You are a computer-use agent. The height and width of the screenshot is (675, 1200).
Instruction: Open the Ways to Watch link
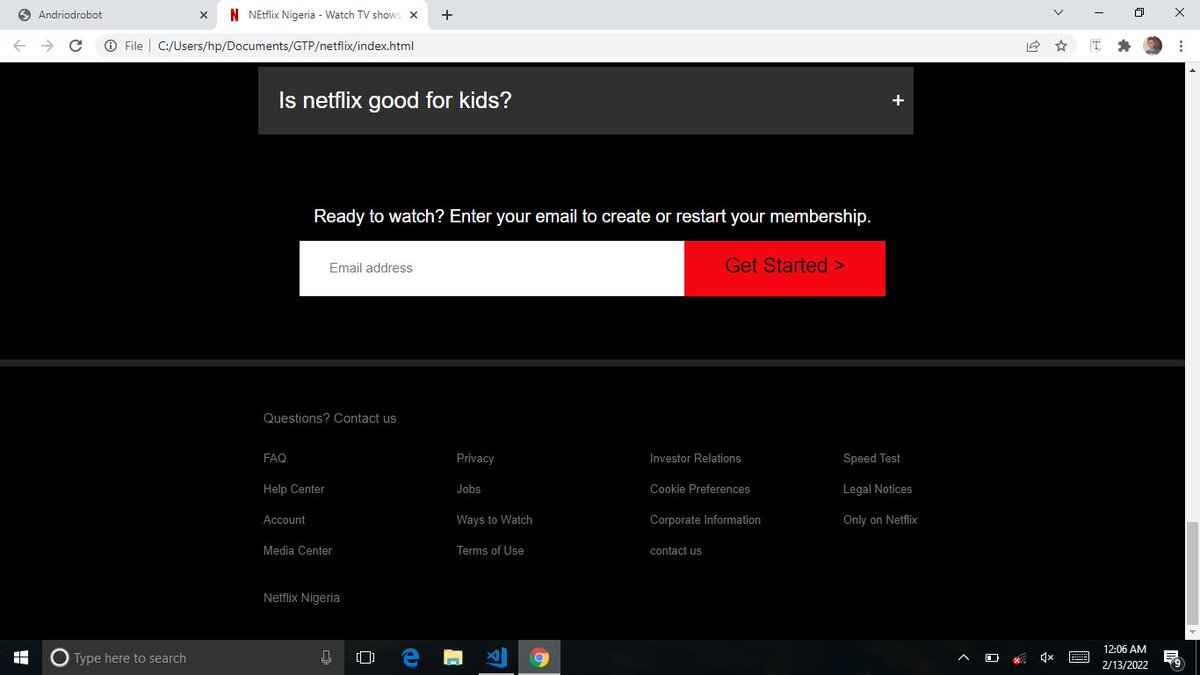(495, 520)
